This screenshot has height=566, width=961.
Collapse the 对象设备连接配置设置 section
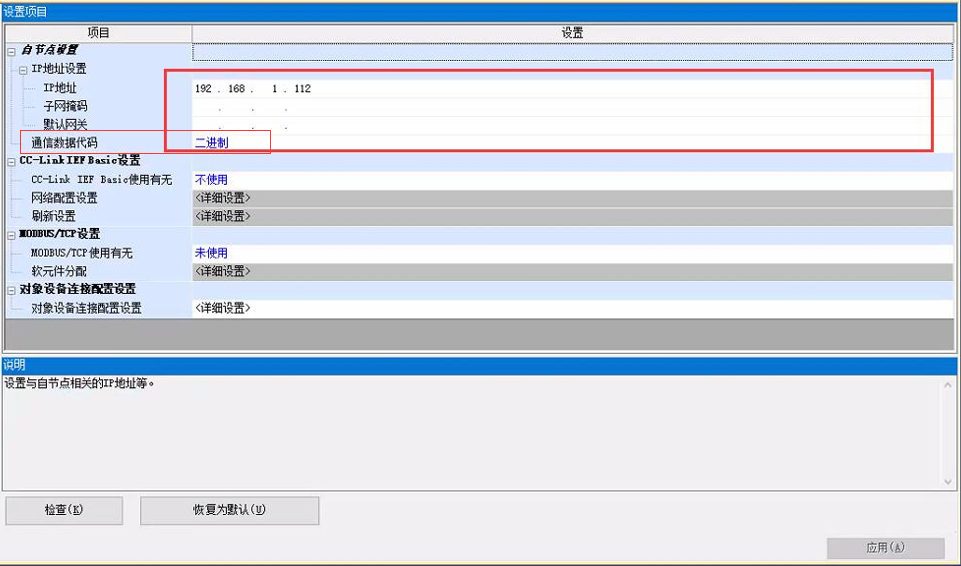coord(11,290)
